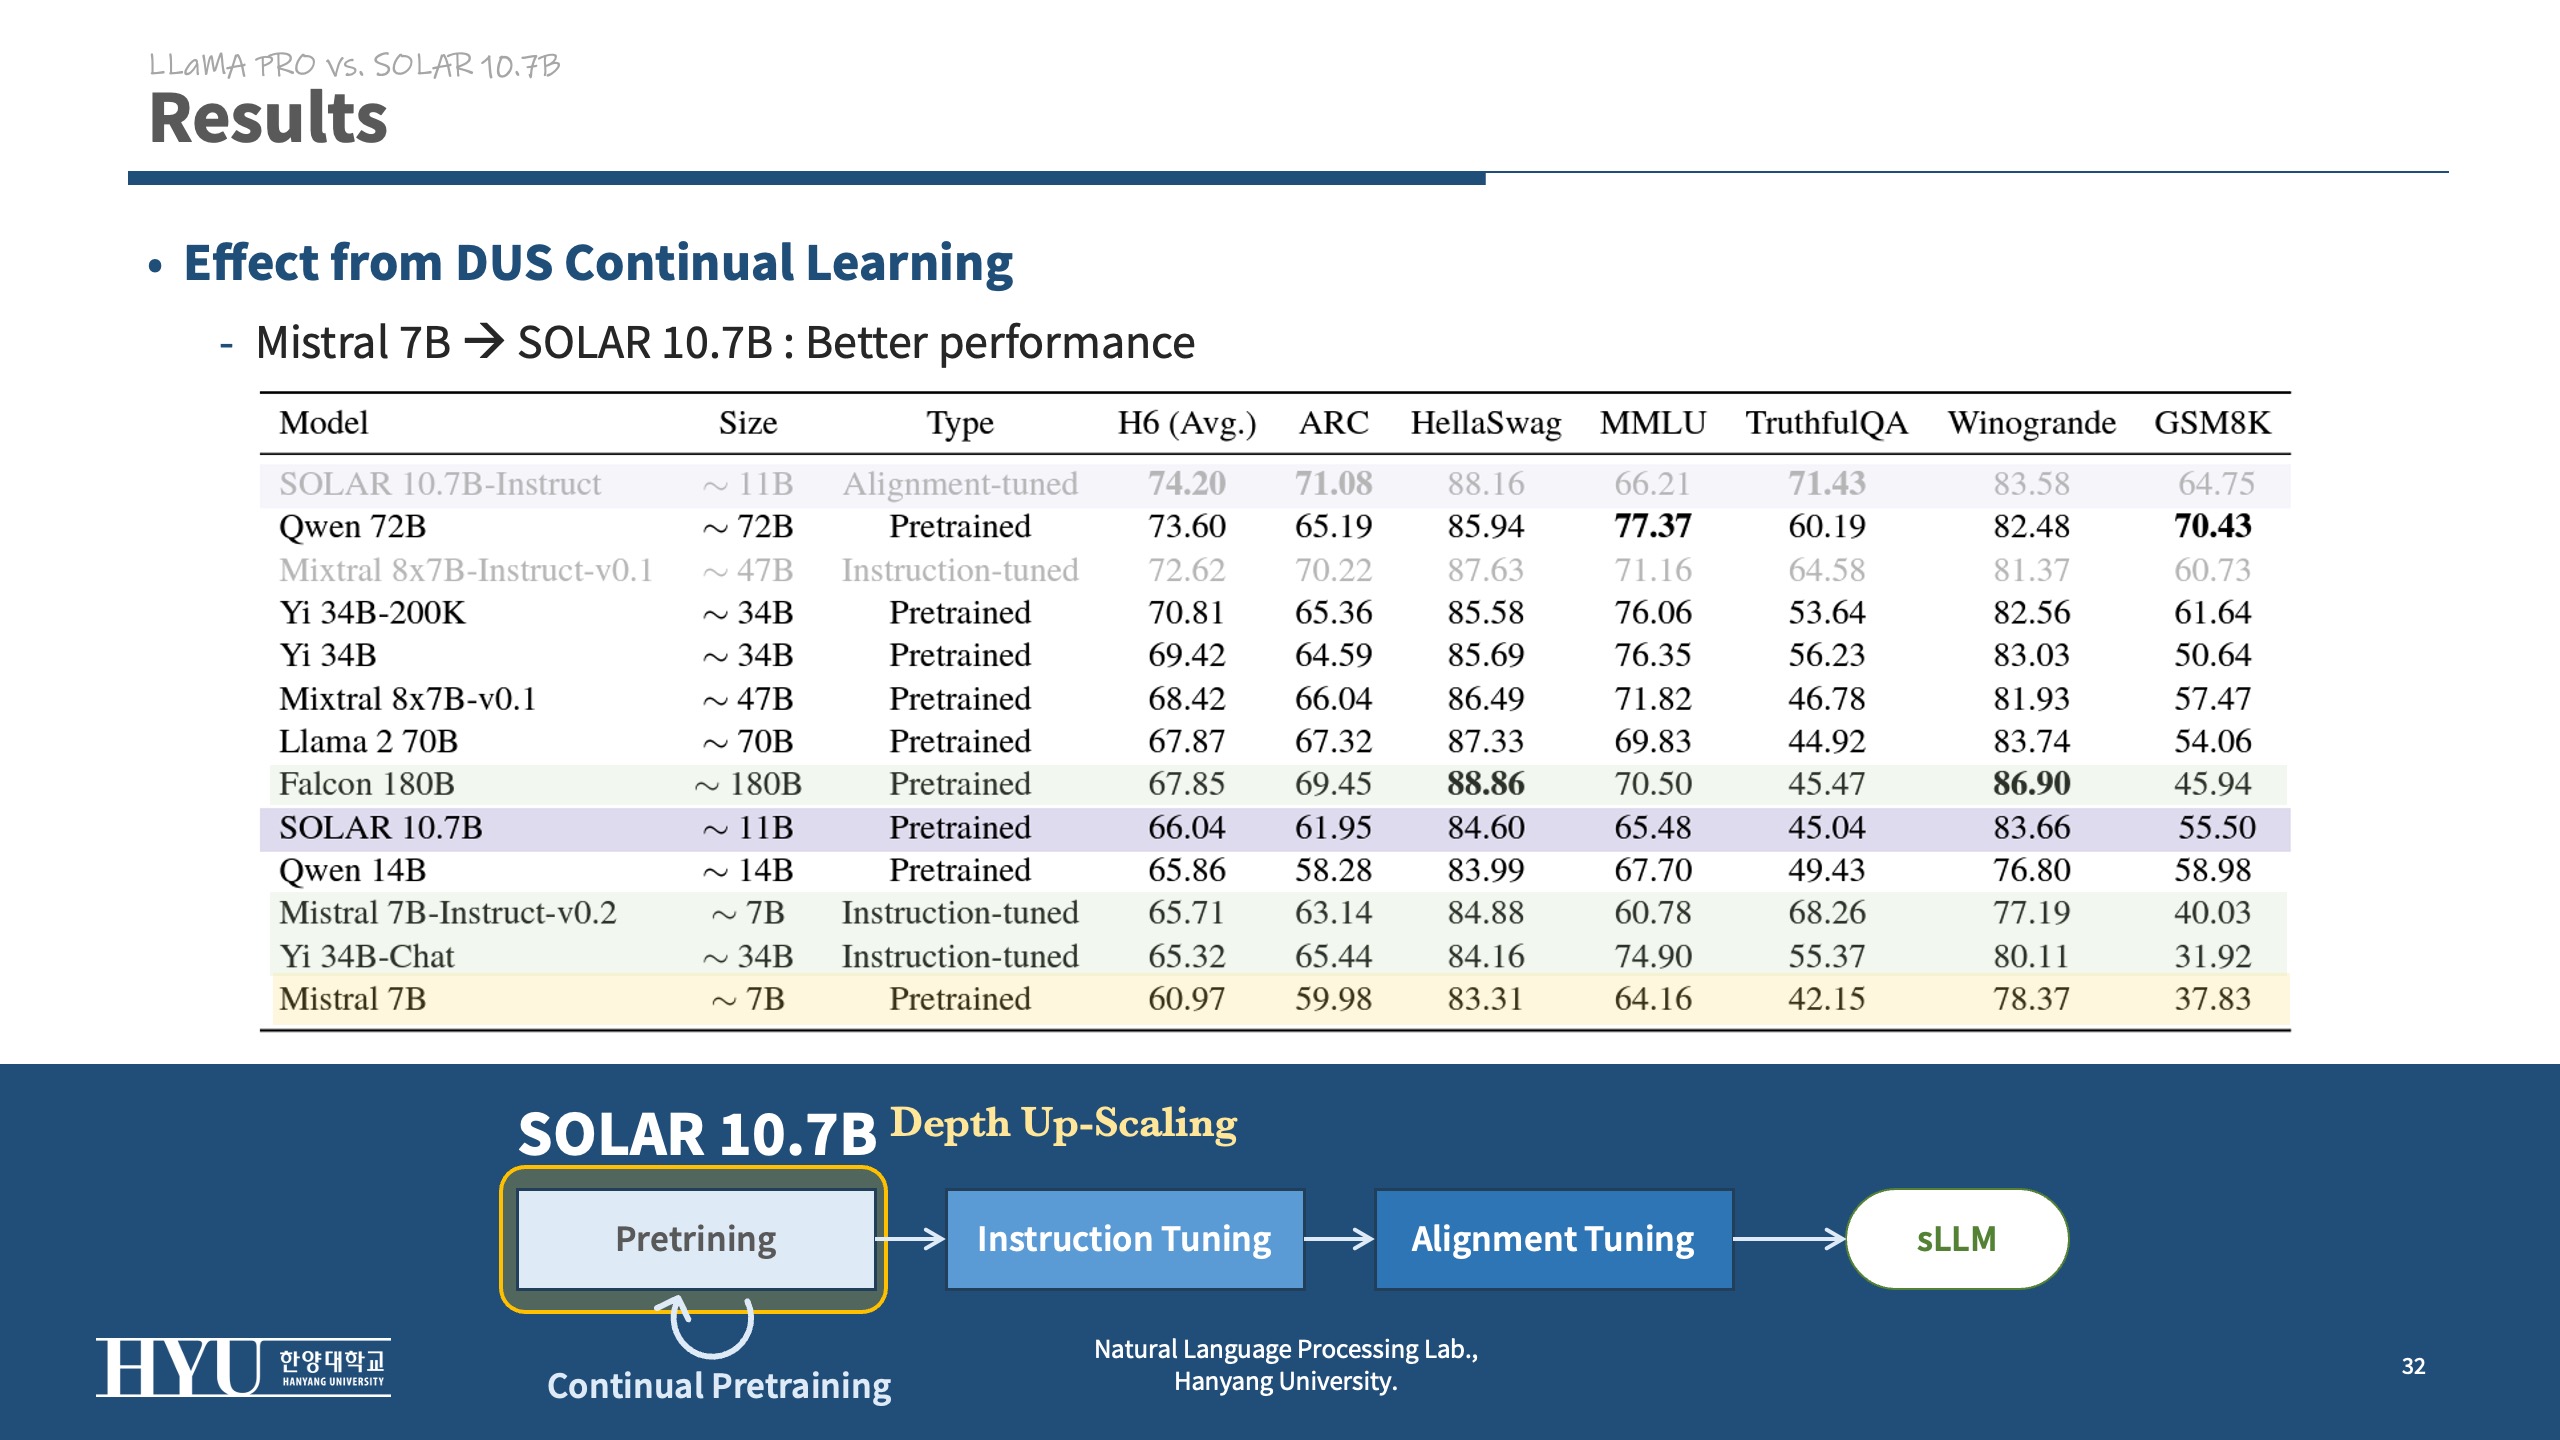Click the Depth Up-Scaling yellow text
The height and width of the screenshot is (1440, 2560).
[1063, 1123]
